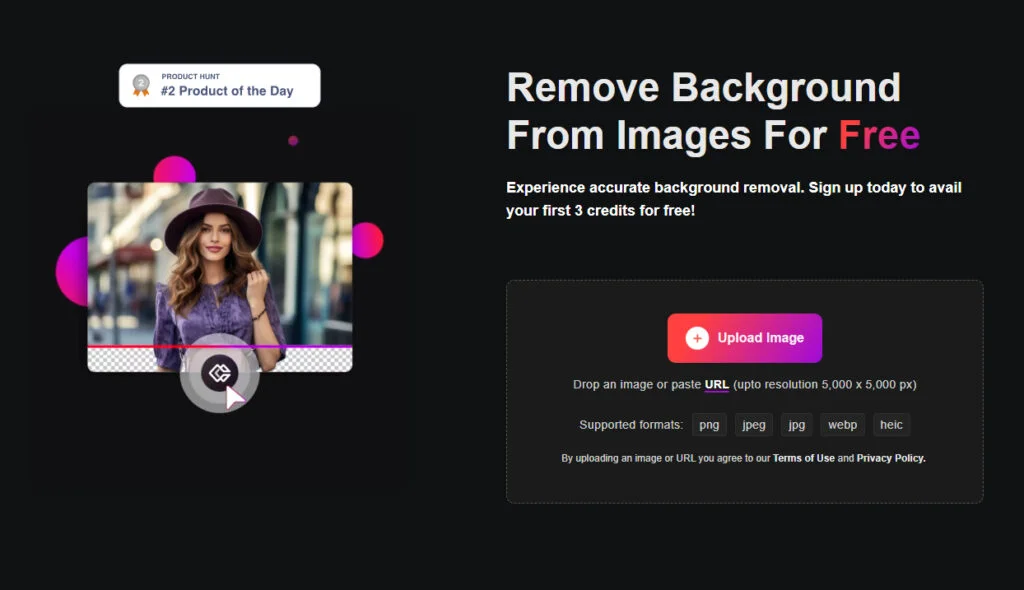Click the png format chip

click(x=709, y=425)
